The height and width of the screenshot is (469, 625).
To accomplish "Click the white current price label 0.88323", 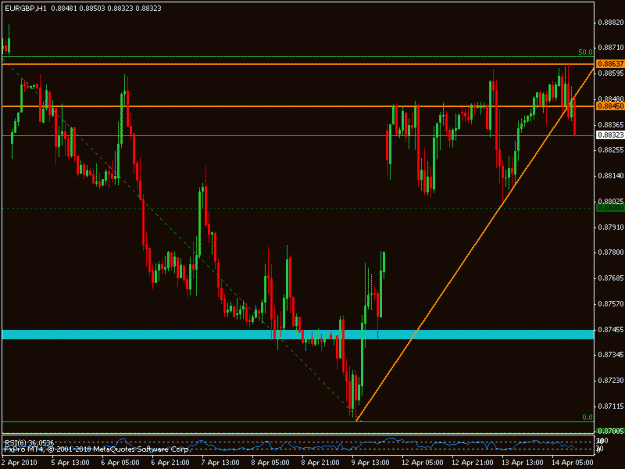I will tap(610, 135).
